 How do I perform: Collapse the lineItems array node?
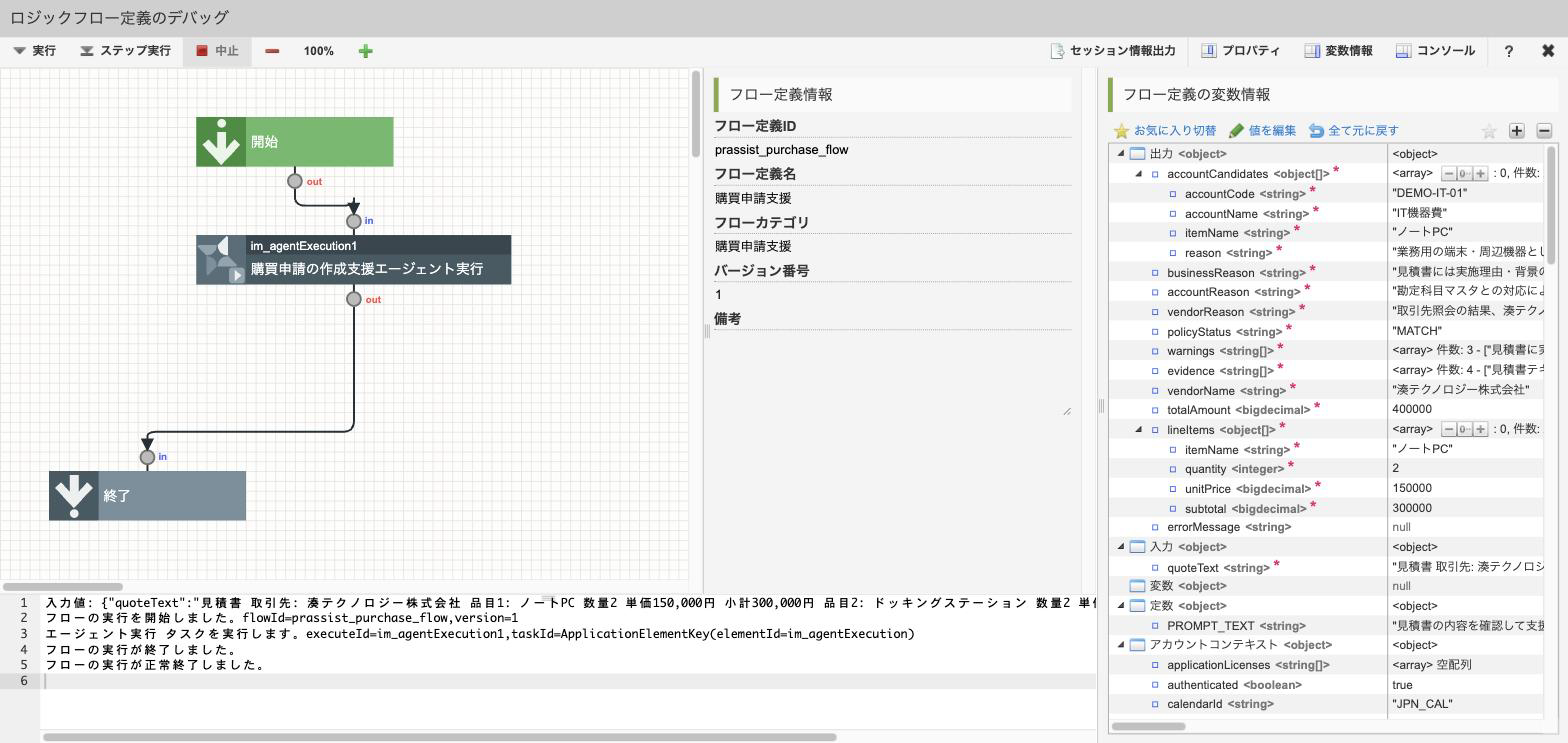pyautogui.click(x=1139, y=429)
